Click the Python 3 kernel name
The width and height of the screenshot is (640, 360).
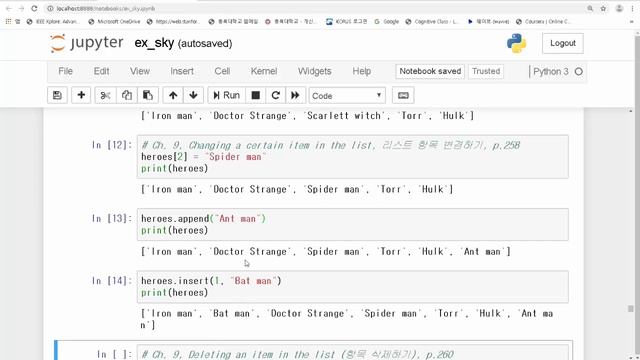(551, 72)
